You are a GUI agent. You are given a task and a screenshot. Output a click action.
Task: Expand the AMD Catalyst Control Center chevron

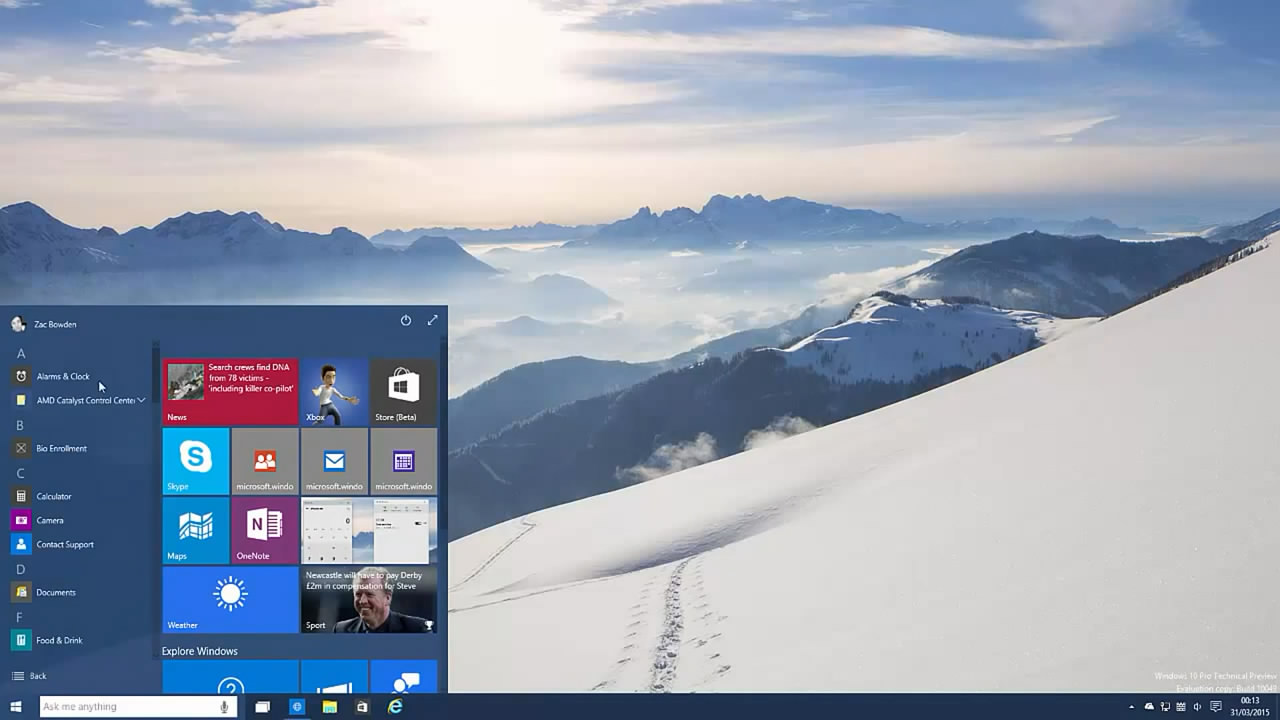[x=141, y=399]
